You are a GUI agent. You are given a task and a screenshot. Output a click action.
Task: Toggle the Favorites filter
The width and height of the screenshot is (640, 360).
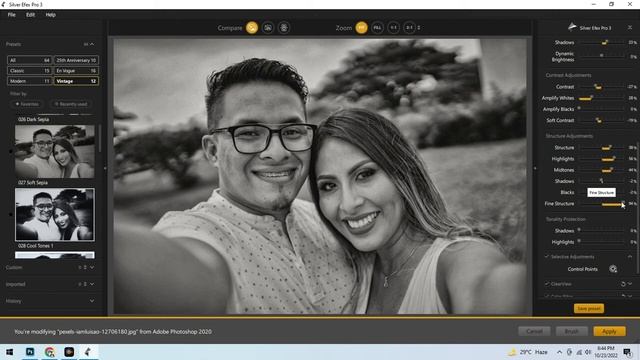point(27,104)
